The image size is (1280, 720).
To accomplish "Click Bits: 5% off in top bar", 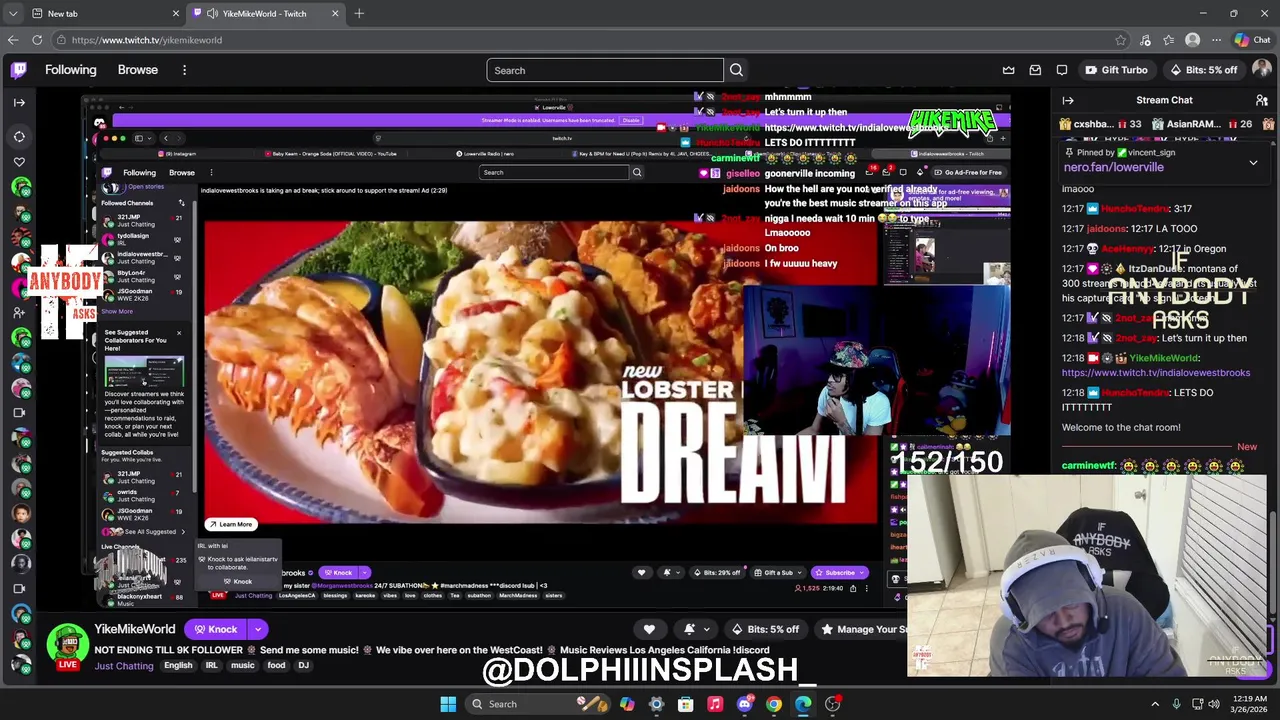I will (x=1203, y=70).
